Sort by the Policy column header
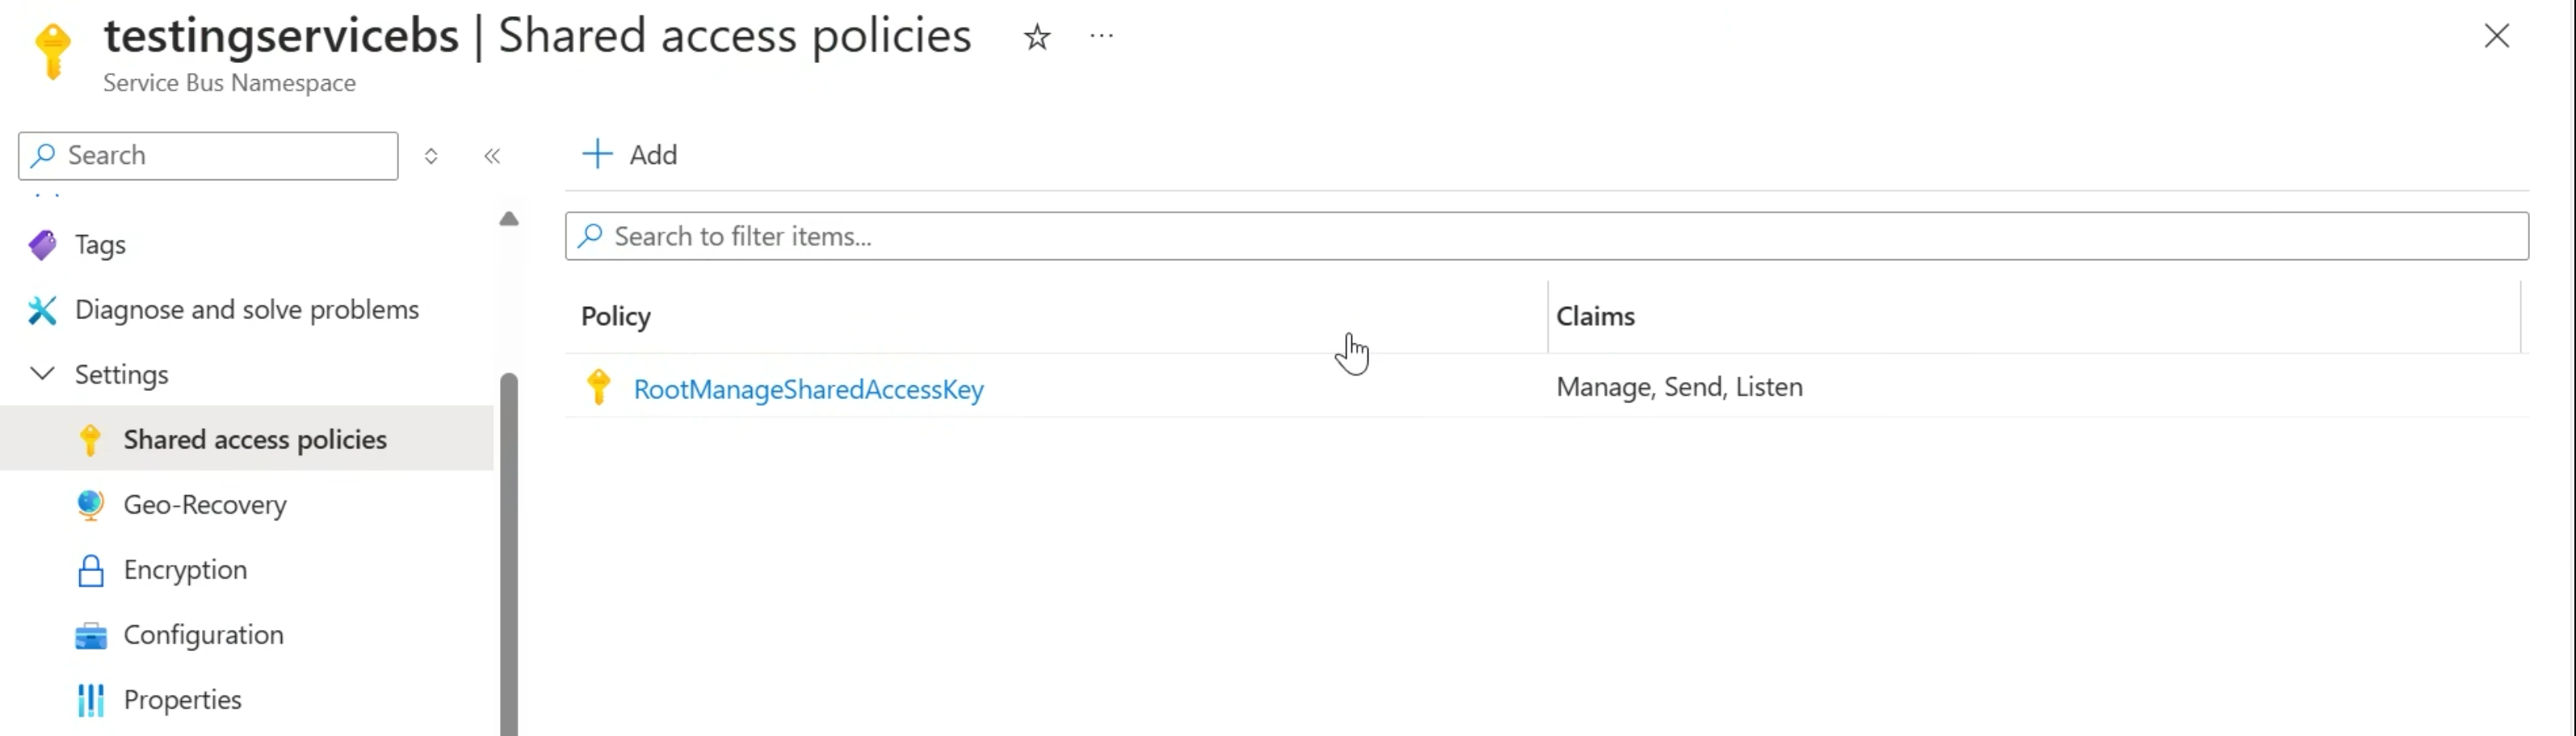This screenshot has width=2576, height=736. (616, 317)
